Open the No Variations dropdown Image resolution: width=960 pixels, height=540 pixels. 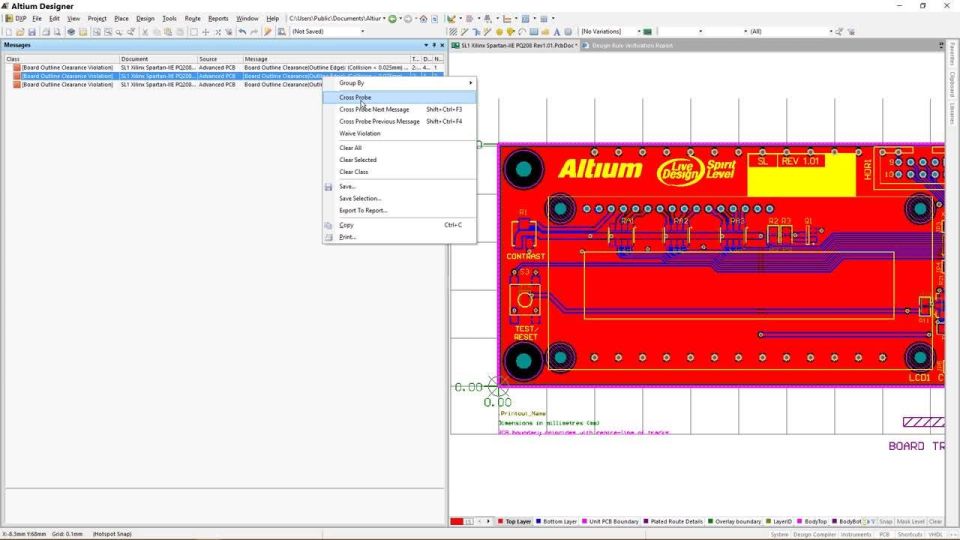tap(639, 32)
